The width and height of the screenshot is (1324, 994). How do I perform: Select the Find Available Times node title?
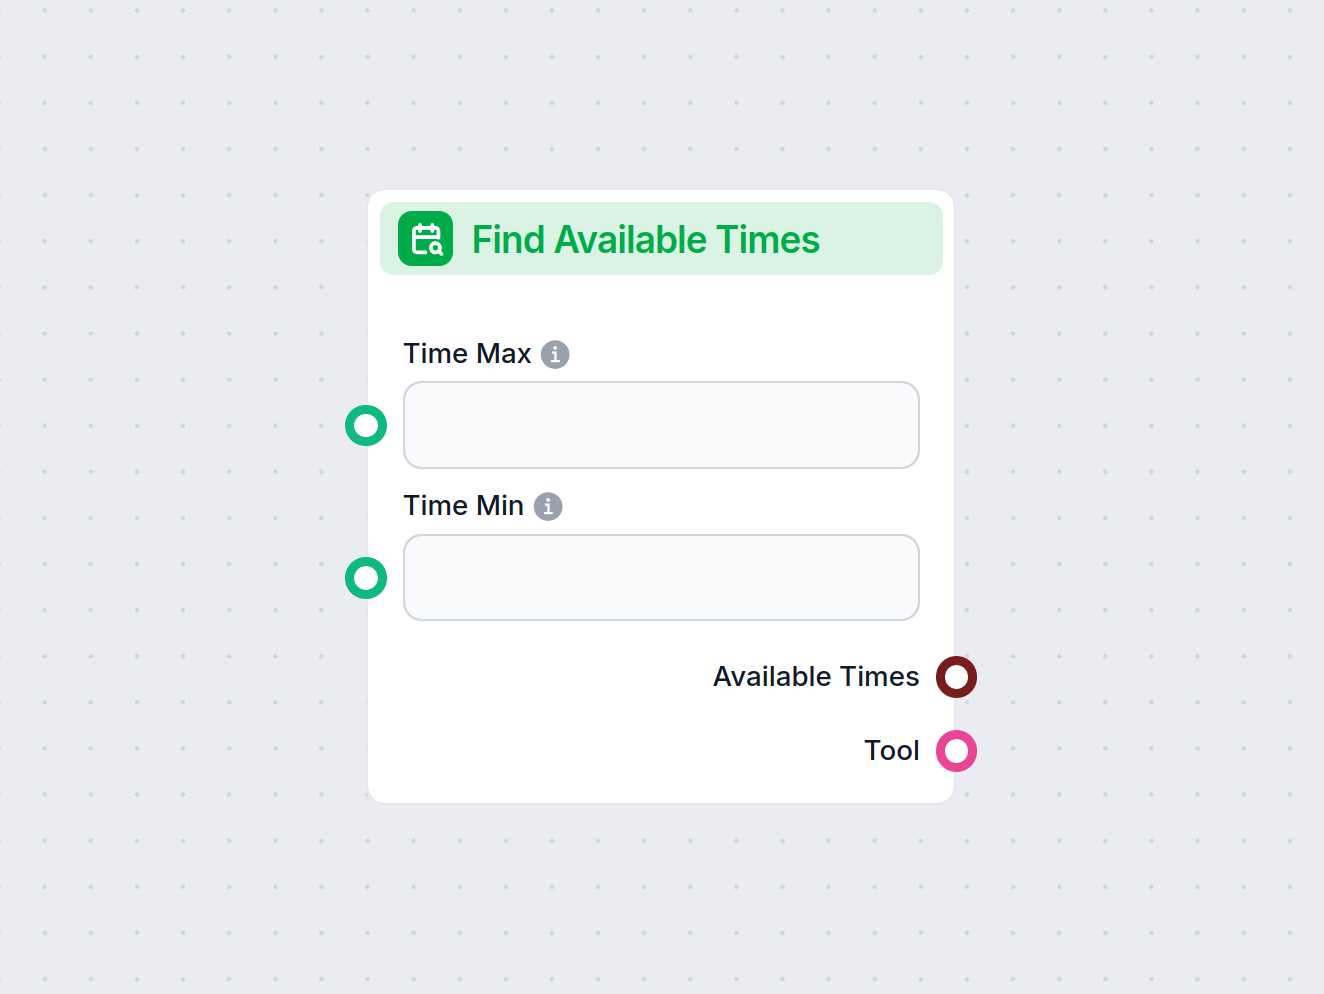[x=645, y=240]
